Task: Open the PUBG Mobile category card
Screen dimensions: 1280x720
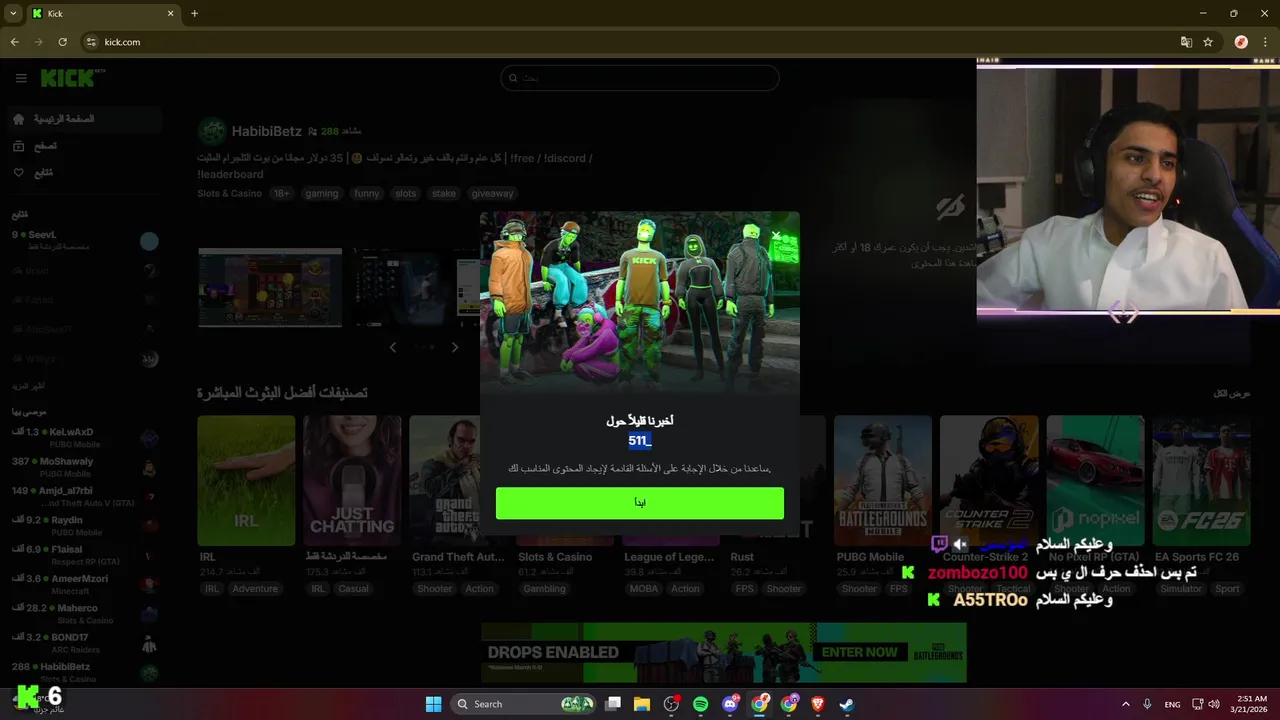Action: [883, 480]
